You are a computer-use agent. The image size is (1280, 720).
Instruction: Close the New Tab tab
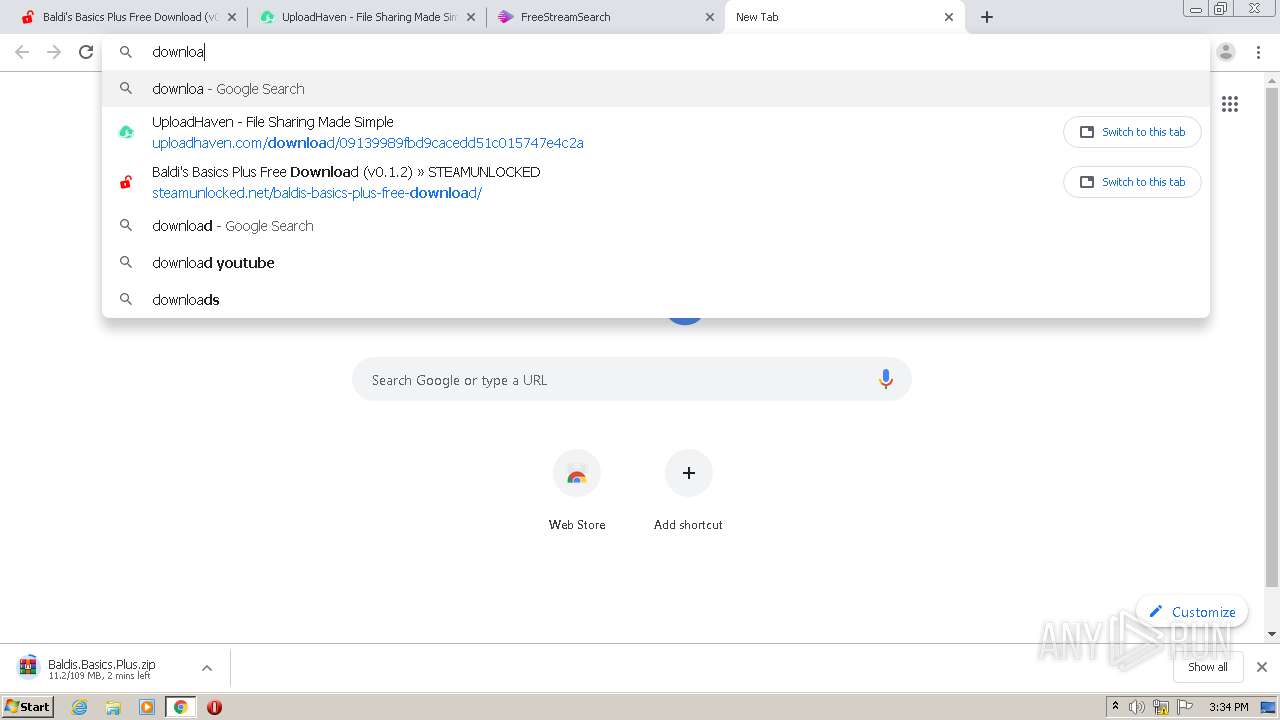click(949, 17)
